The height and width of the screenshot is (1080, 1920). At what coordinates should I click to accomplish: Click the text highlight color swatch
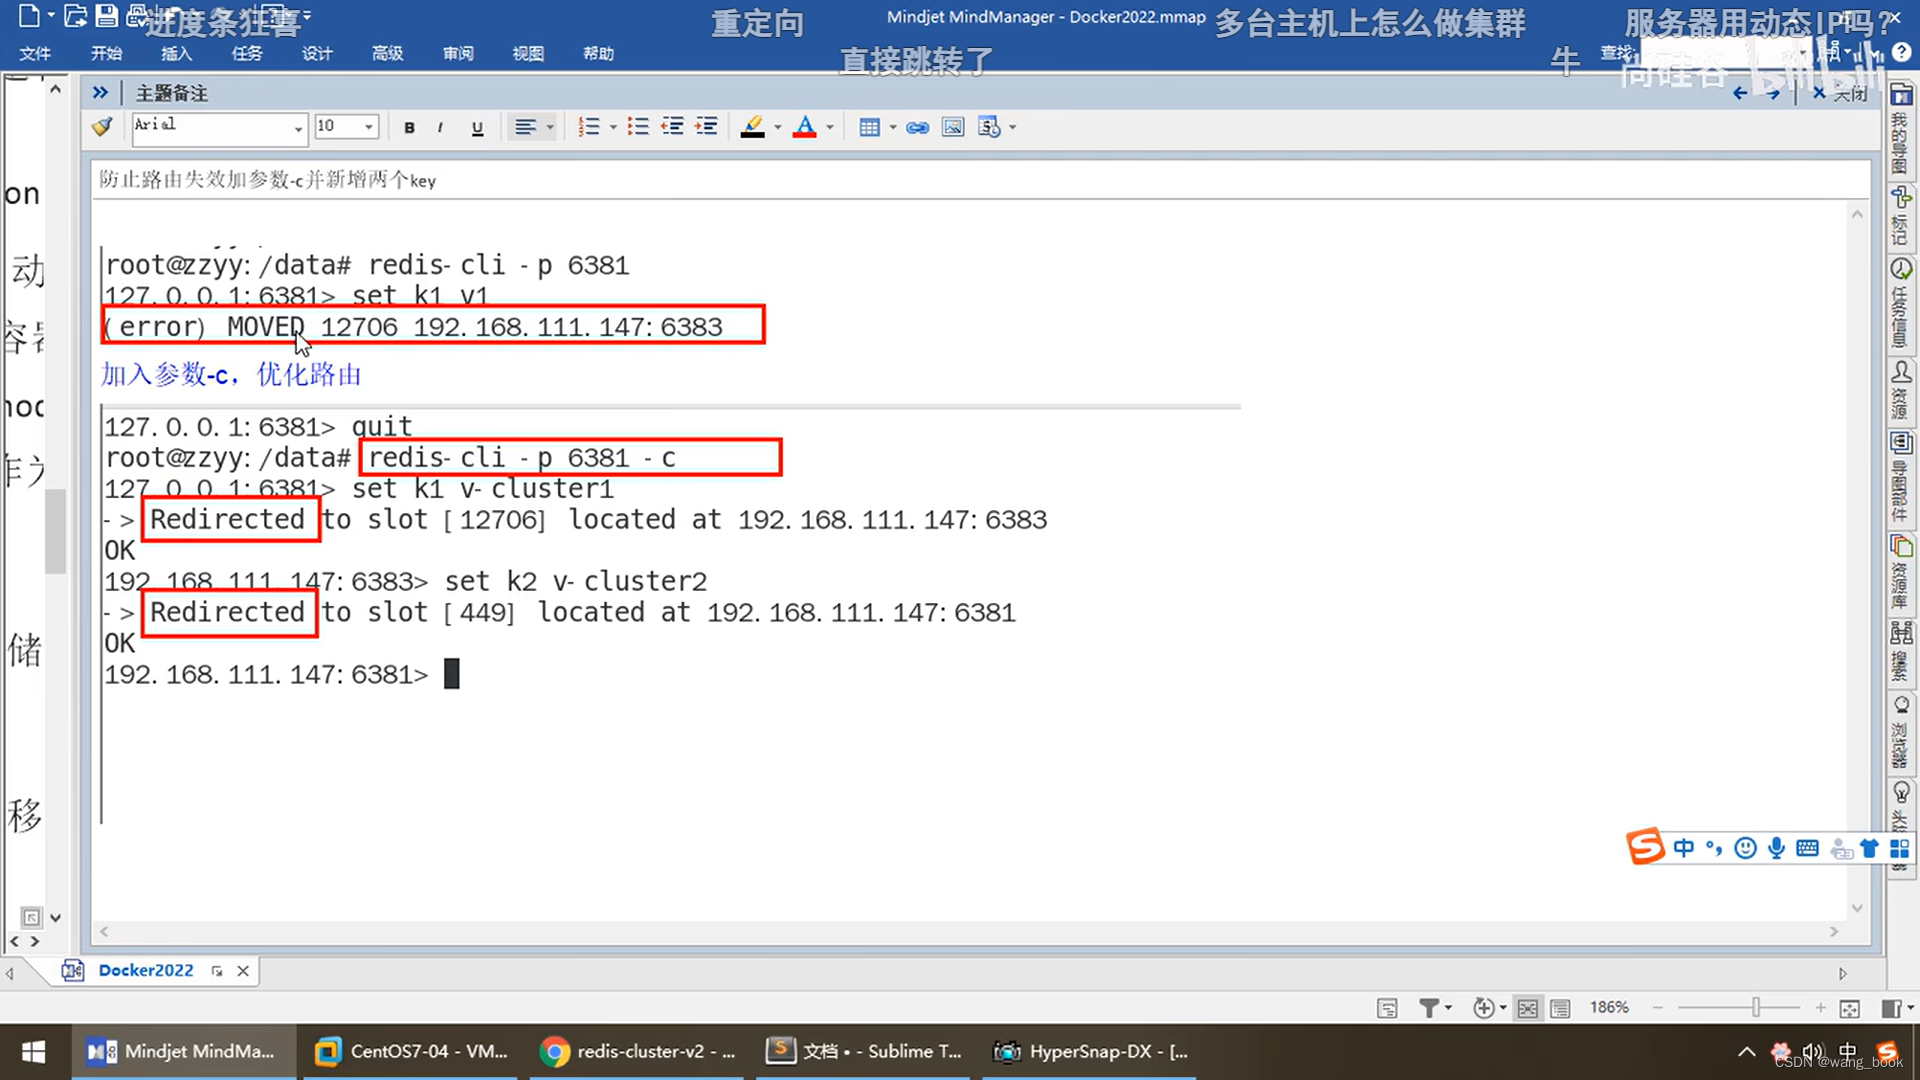[x=752, y=127]
